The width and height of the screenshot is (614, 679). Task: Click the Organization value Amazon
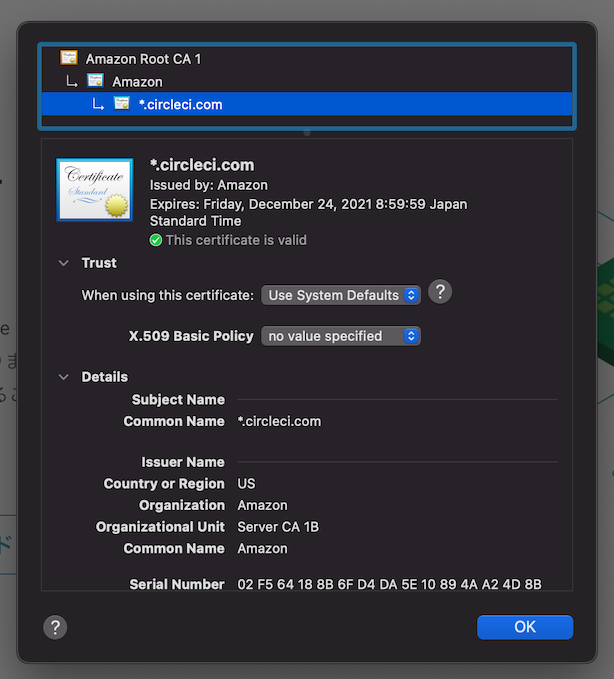(262, 505)
